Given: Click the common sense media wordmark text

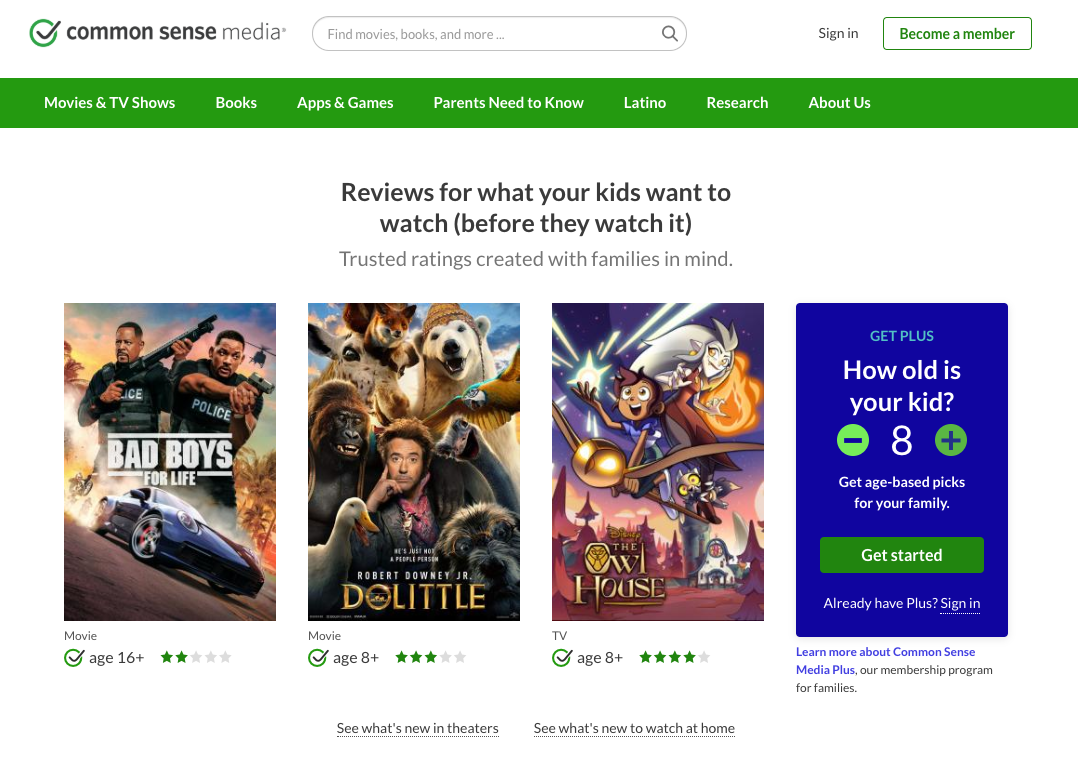Looking at the screenshot, I should coord(176,32).
